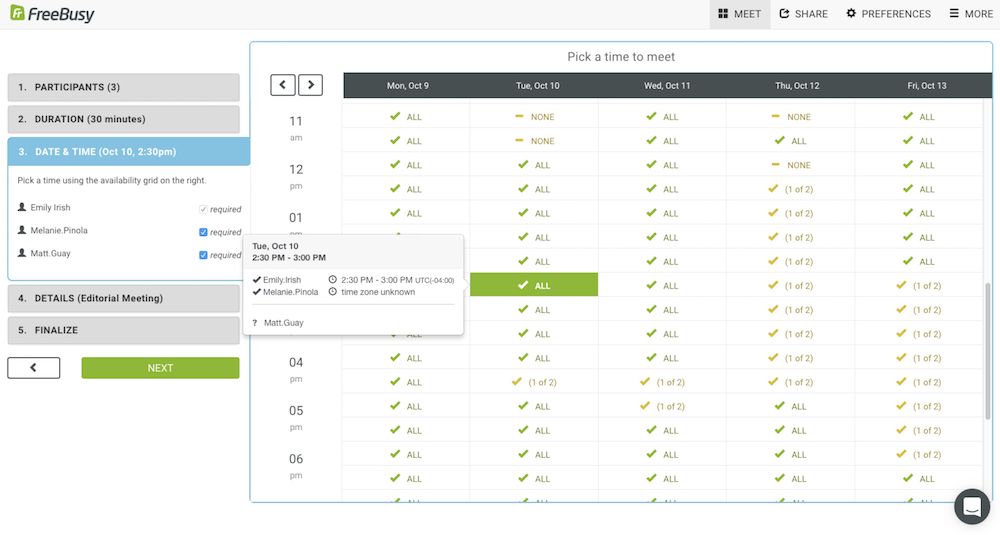Click the FreeBusy logo icon

[17, 14]
